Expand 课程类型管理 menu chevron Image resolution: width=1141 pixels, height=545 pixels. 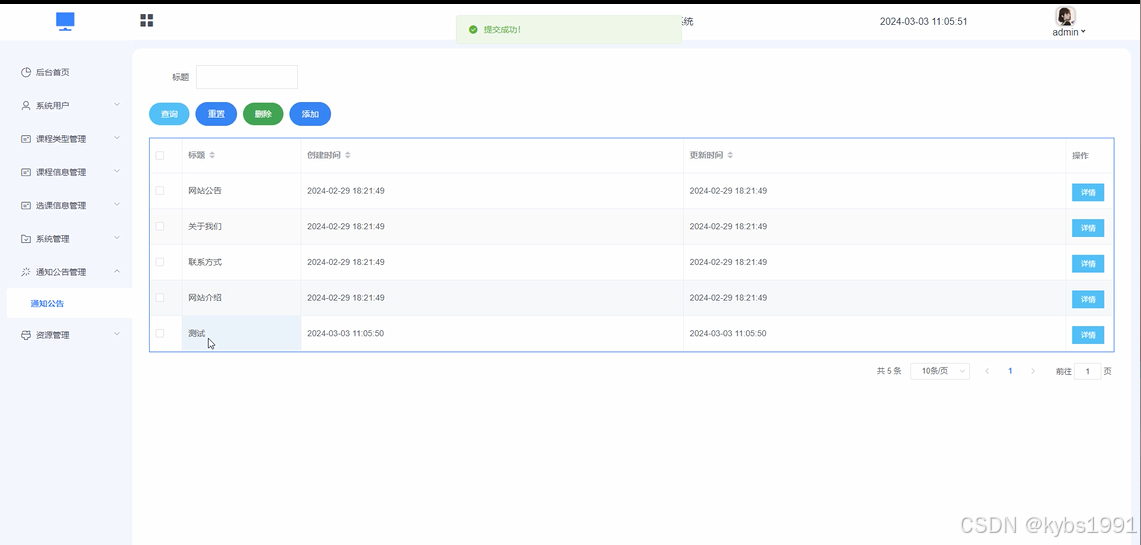click(x=117, y=138)
